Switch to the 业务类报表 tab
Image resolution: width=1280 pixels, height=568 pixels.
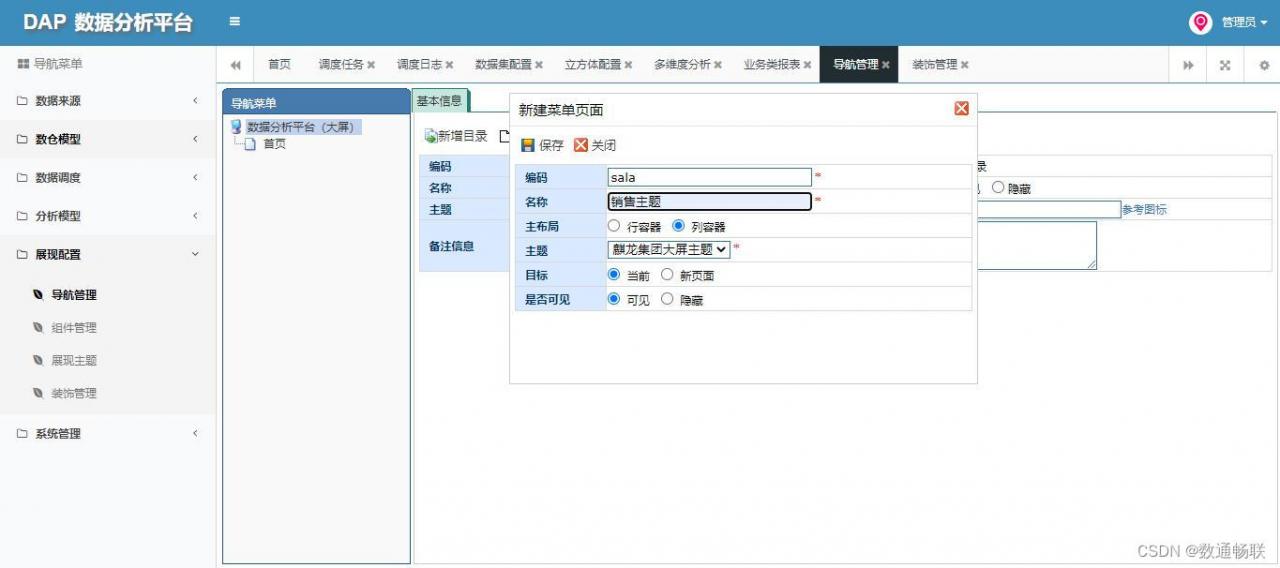[772, 65]
